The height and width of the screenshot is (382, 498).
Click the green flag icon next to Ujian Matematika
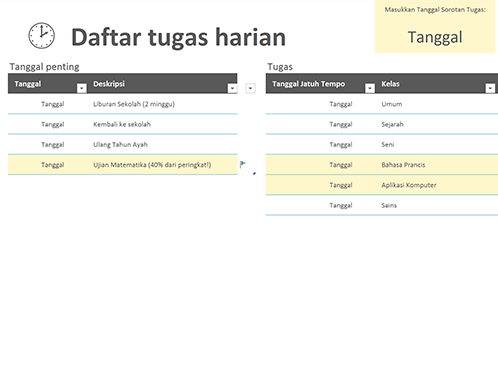tap(242, 164)
